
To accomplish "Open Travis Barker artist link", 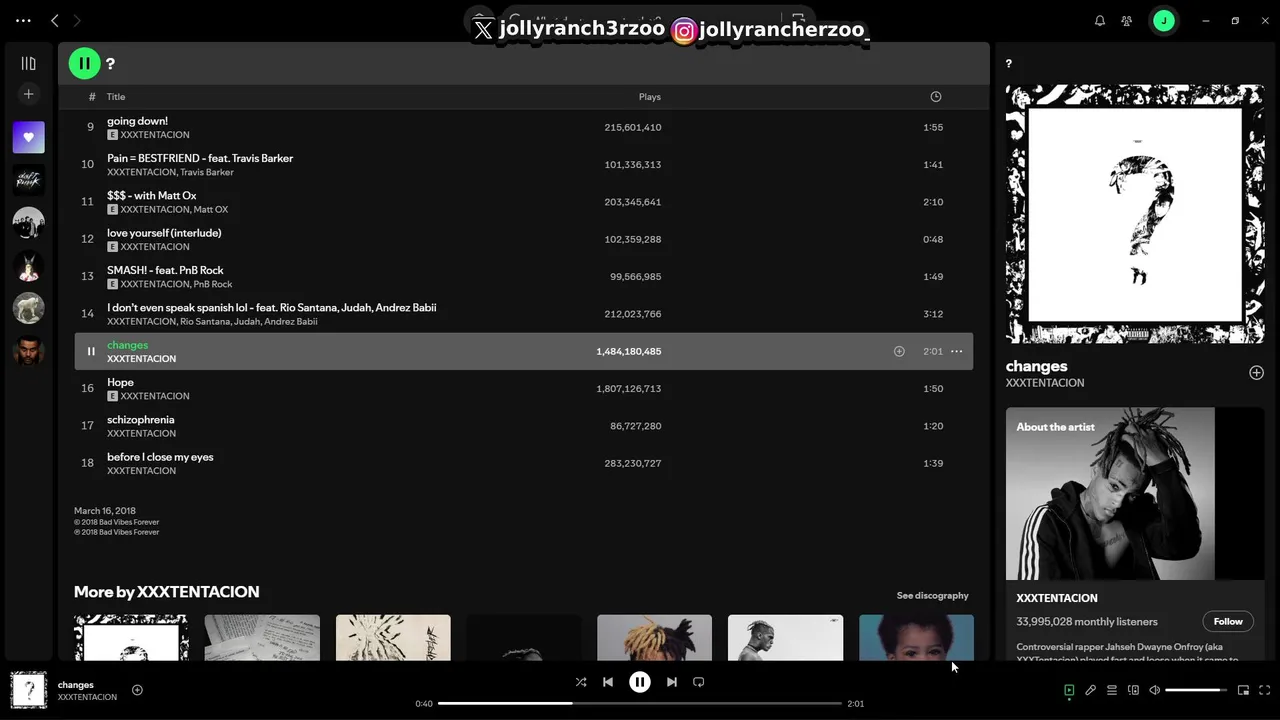I will pyautogui.click(x=207, y=172).
